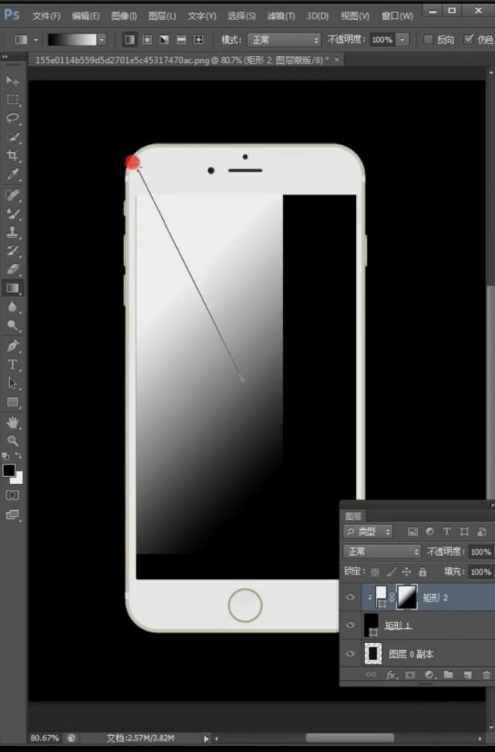Choose diamond gradient style

click(x=199, y=40)
